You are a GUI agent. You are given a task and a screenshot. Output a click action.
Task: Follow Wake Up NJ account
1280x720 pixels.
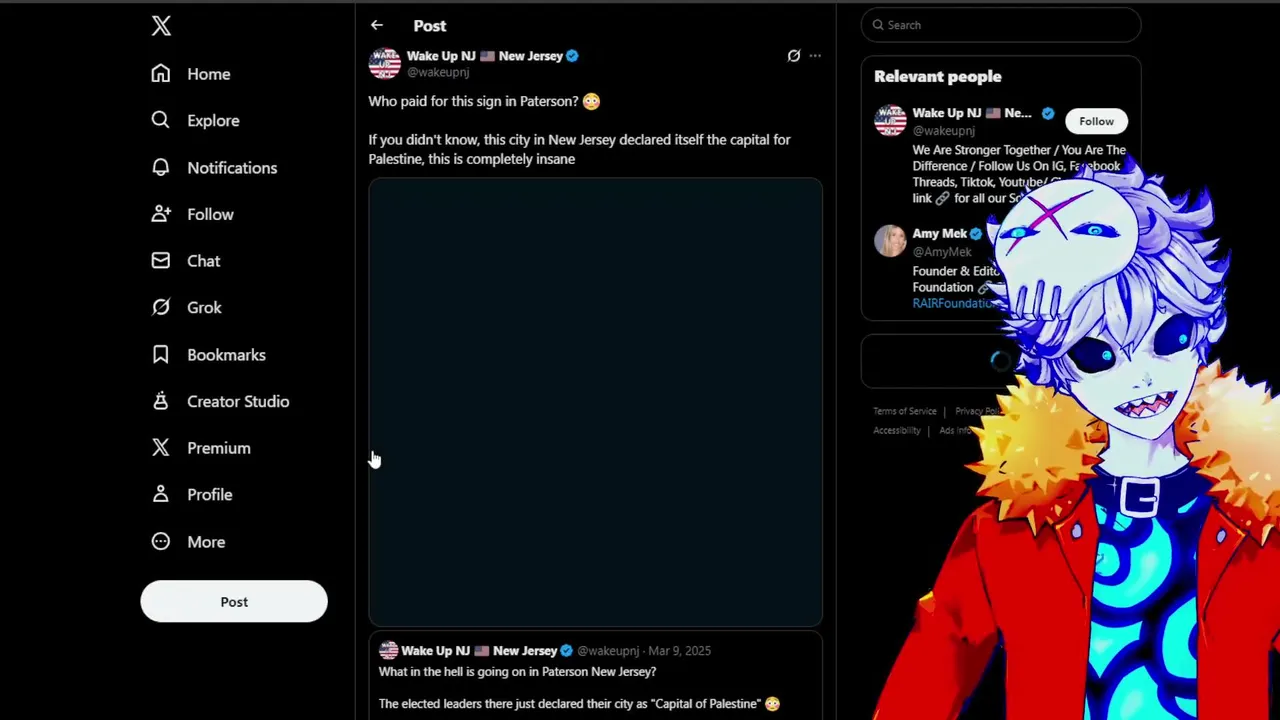click(x=1096, y=121)
